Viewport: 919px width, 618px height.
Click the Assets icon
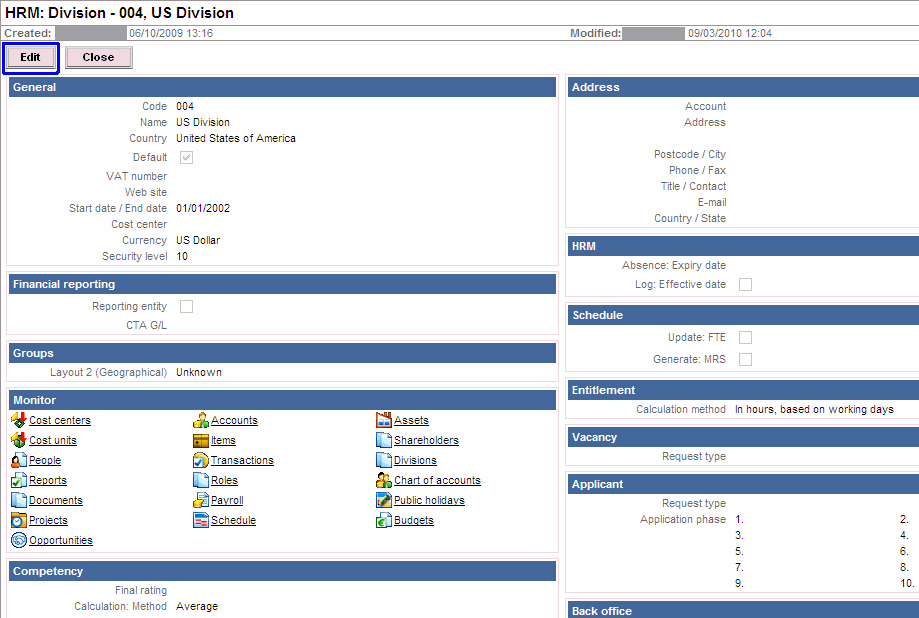pyautogui.click(x=383, y=420)
